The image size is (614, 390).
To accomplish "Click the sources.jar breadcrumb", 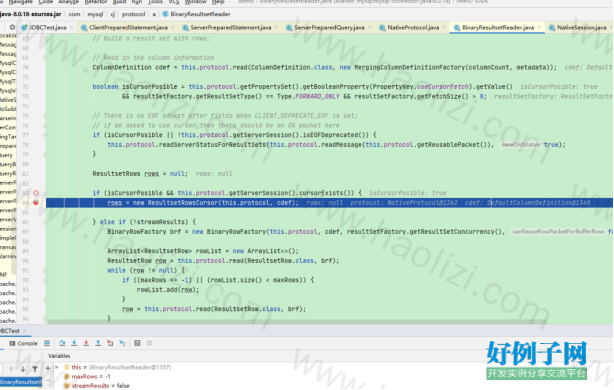I will pyautogui.click(x=31, y=14).
